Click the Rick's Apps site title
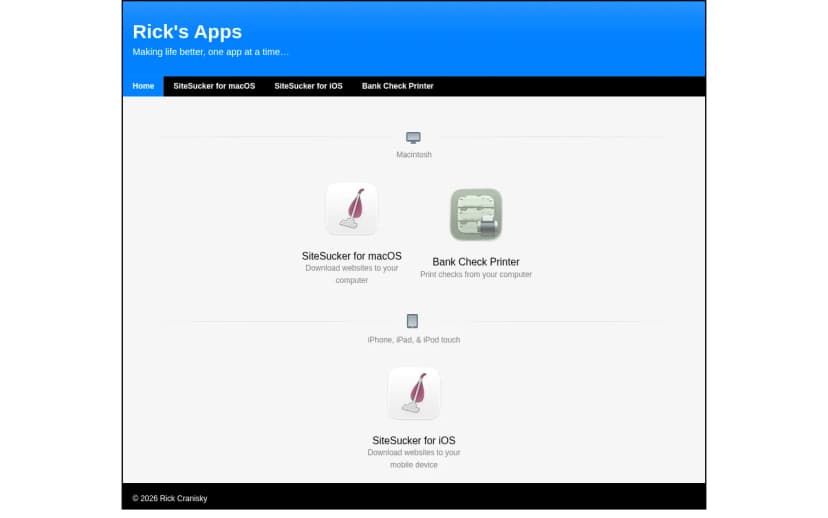The image size is (828, 518). 187,32
